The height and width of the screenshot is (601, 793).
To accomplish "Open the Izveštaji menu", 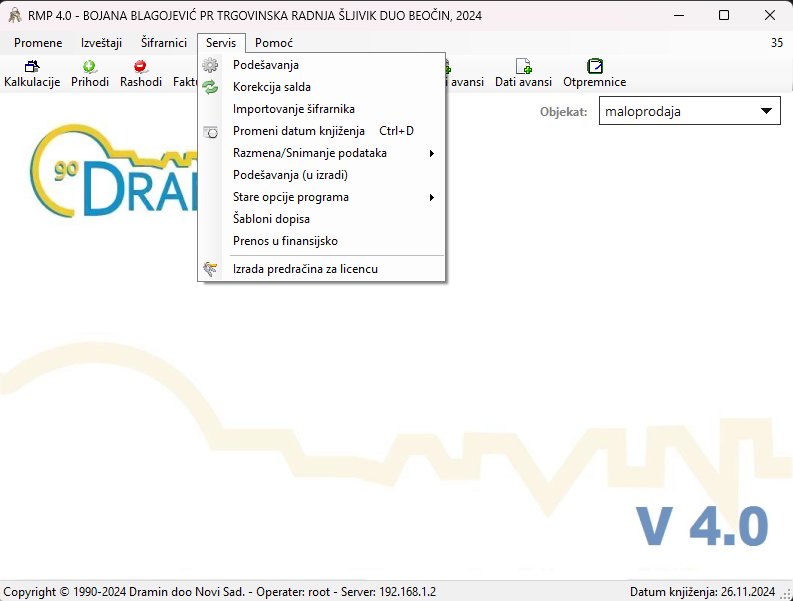I will tap(101, 43).
